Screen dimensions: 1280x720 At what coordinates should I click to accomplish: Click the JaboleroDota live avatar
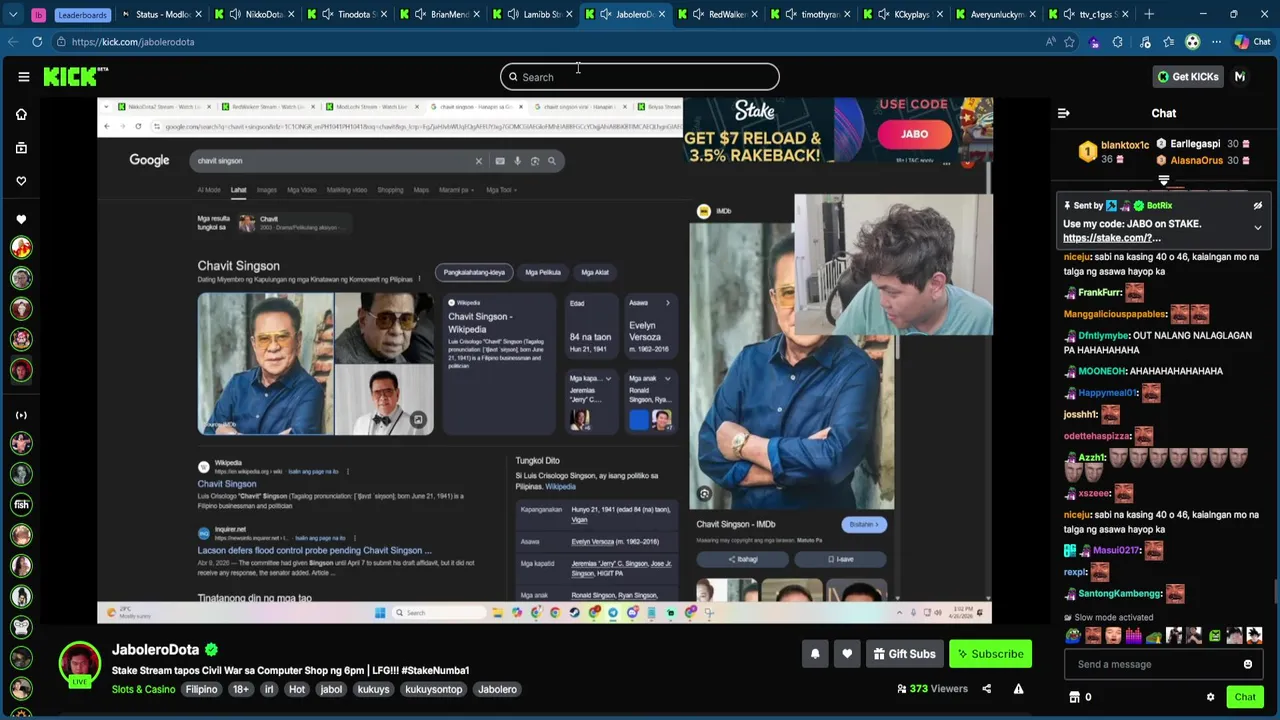79,664
